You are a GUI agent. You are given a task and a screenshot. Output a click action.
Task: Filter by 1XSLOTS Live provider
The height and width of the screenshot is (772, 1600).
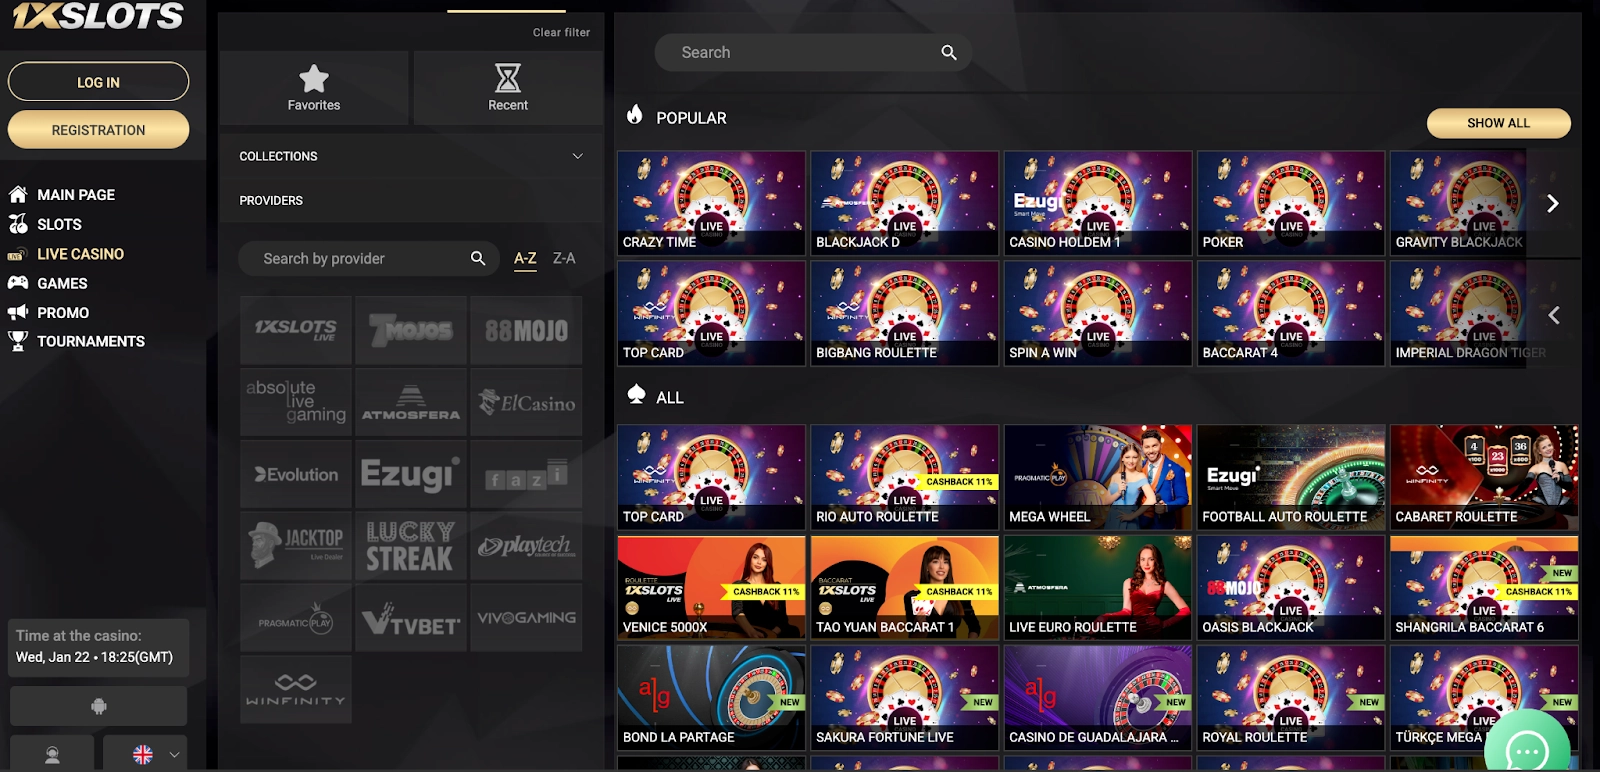(296, 330)
